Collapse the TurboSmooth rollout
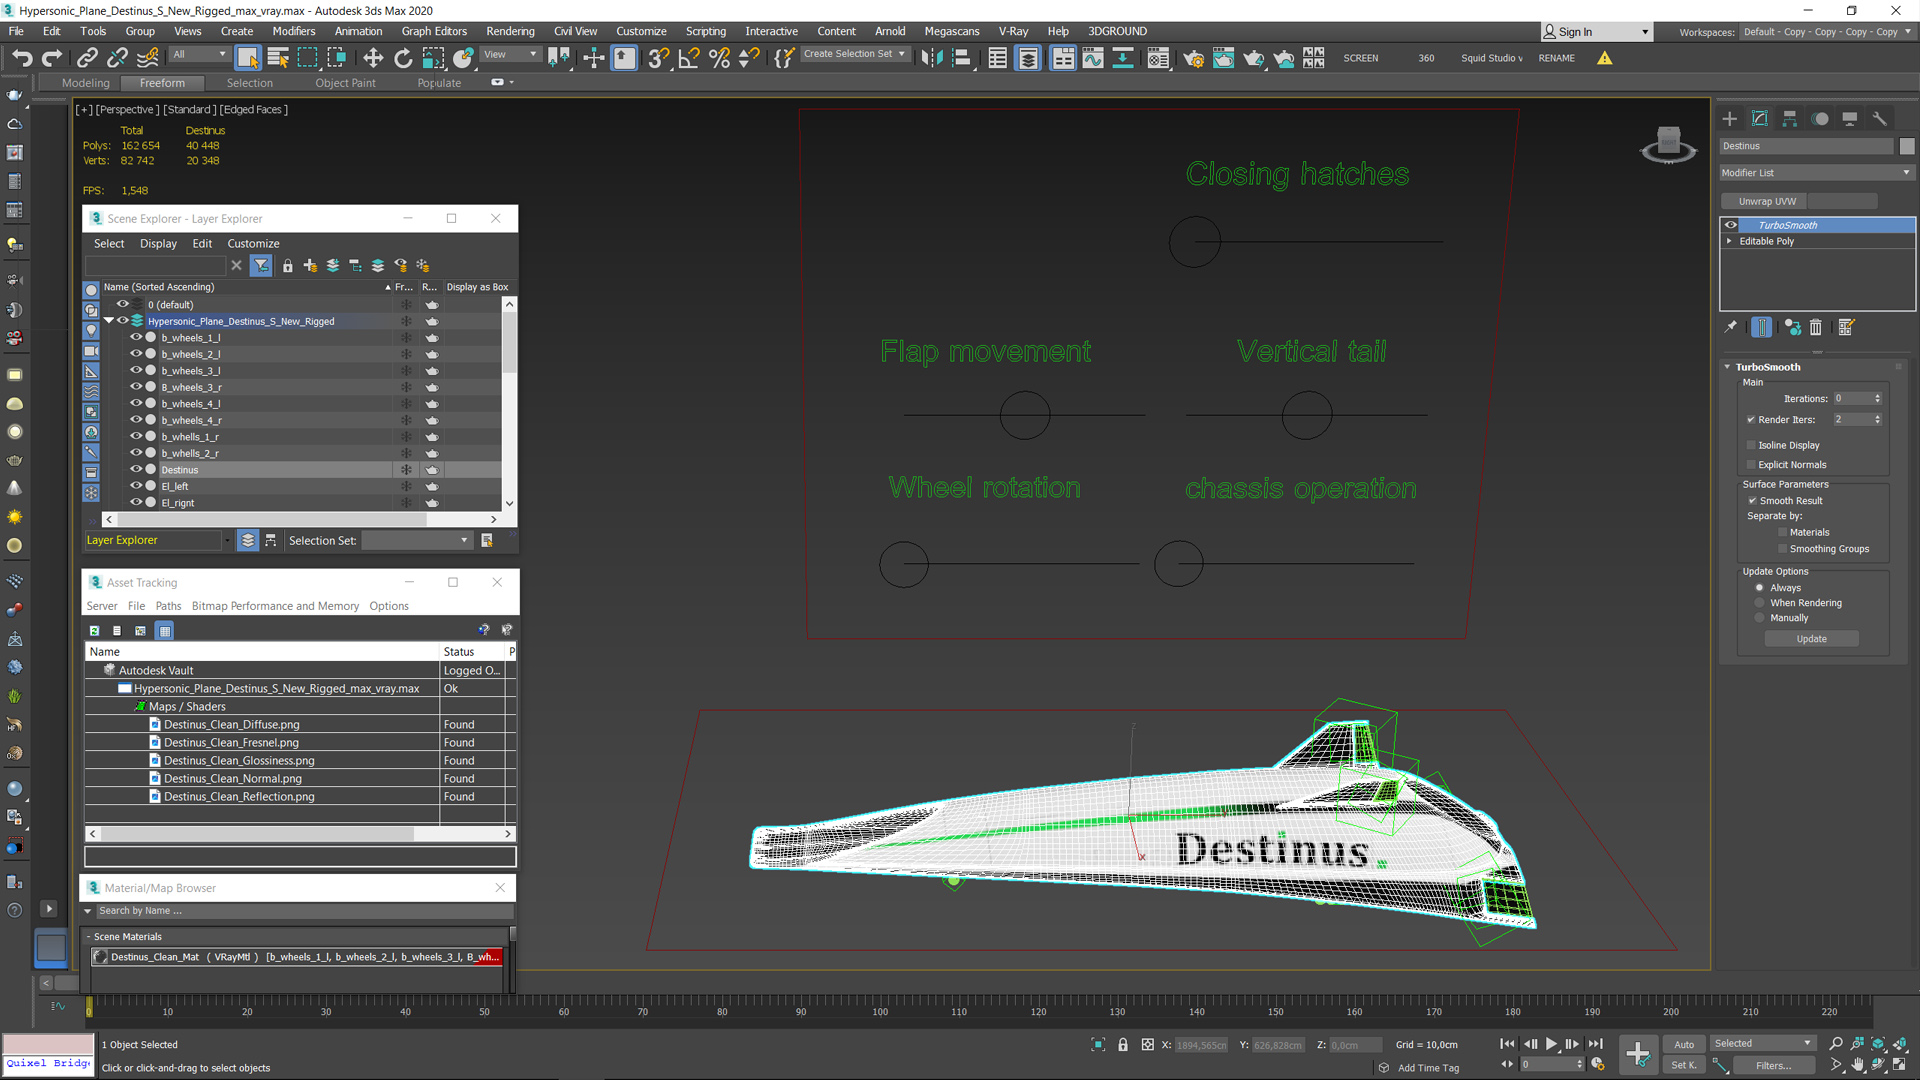 (x=1727, y=367)
